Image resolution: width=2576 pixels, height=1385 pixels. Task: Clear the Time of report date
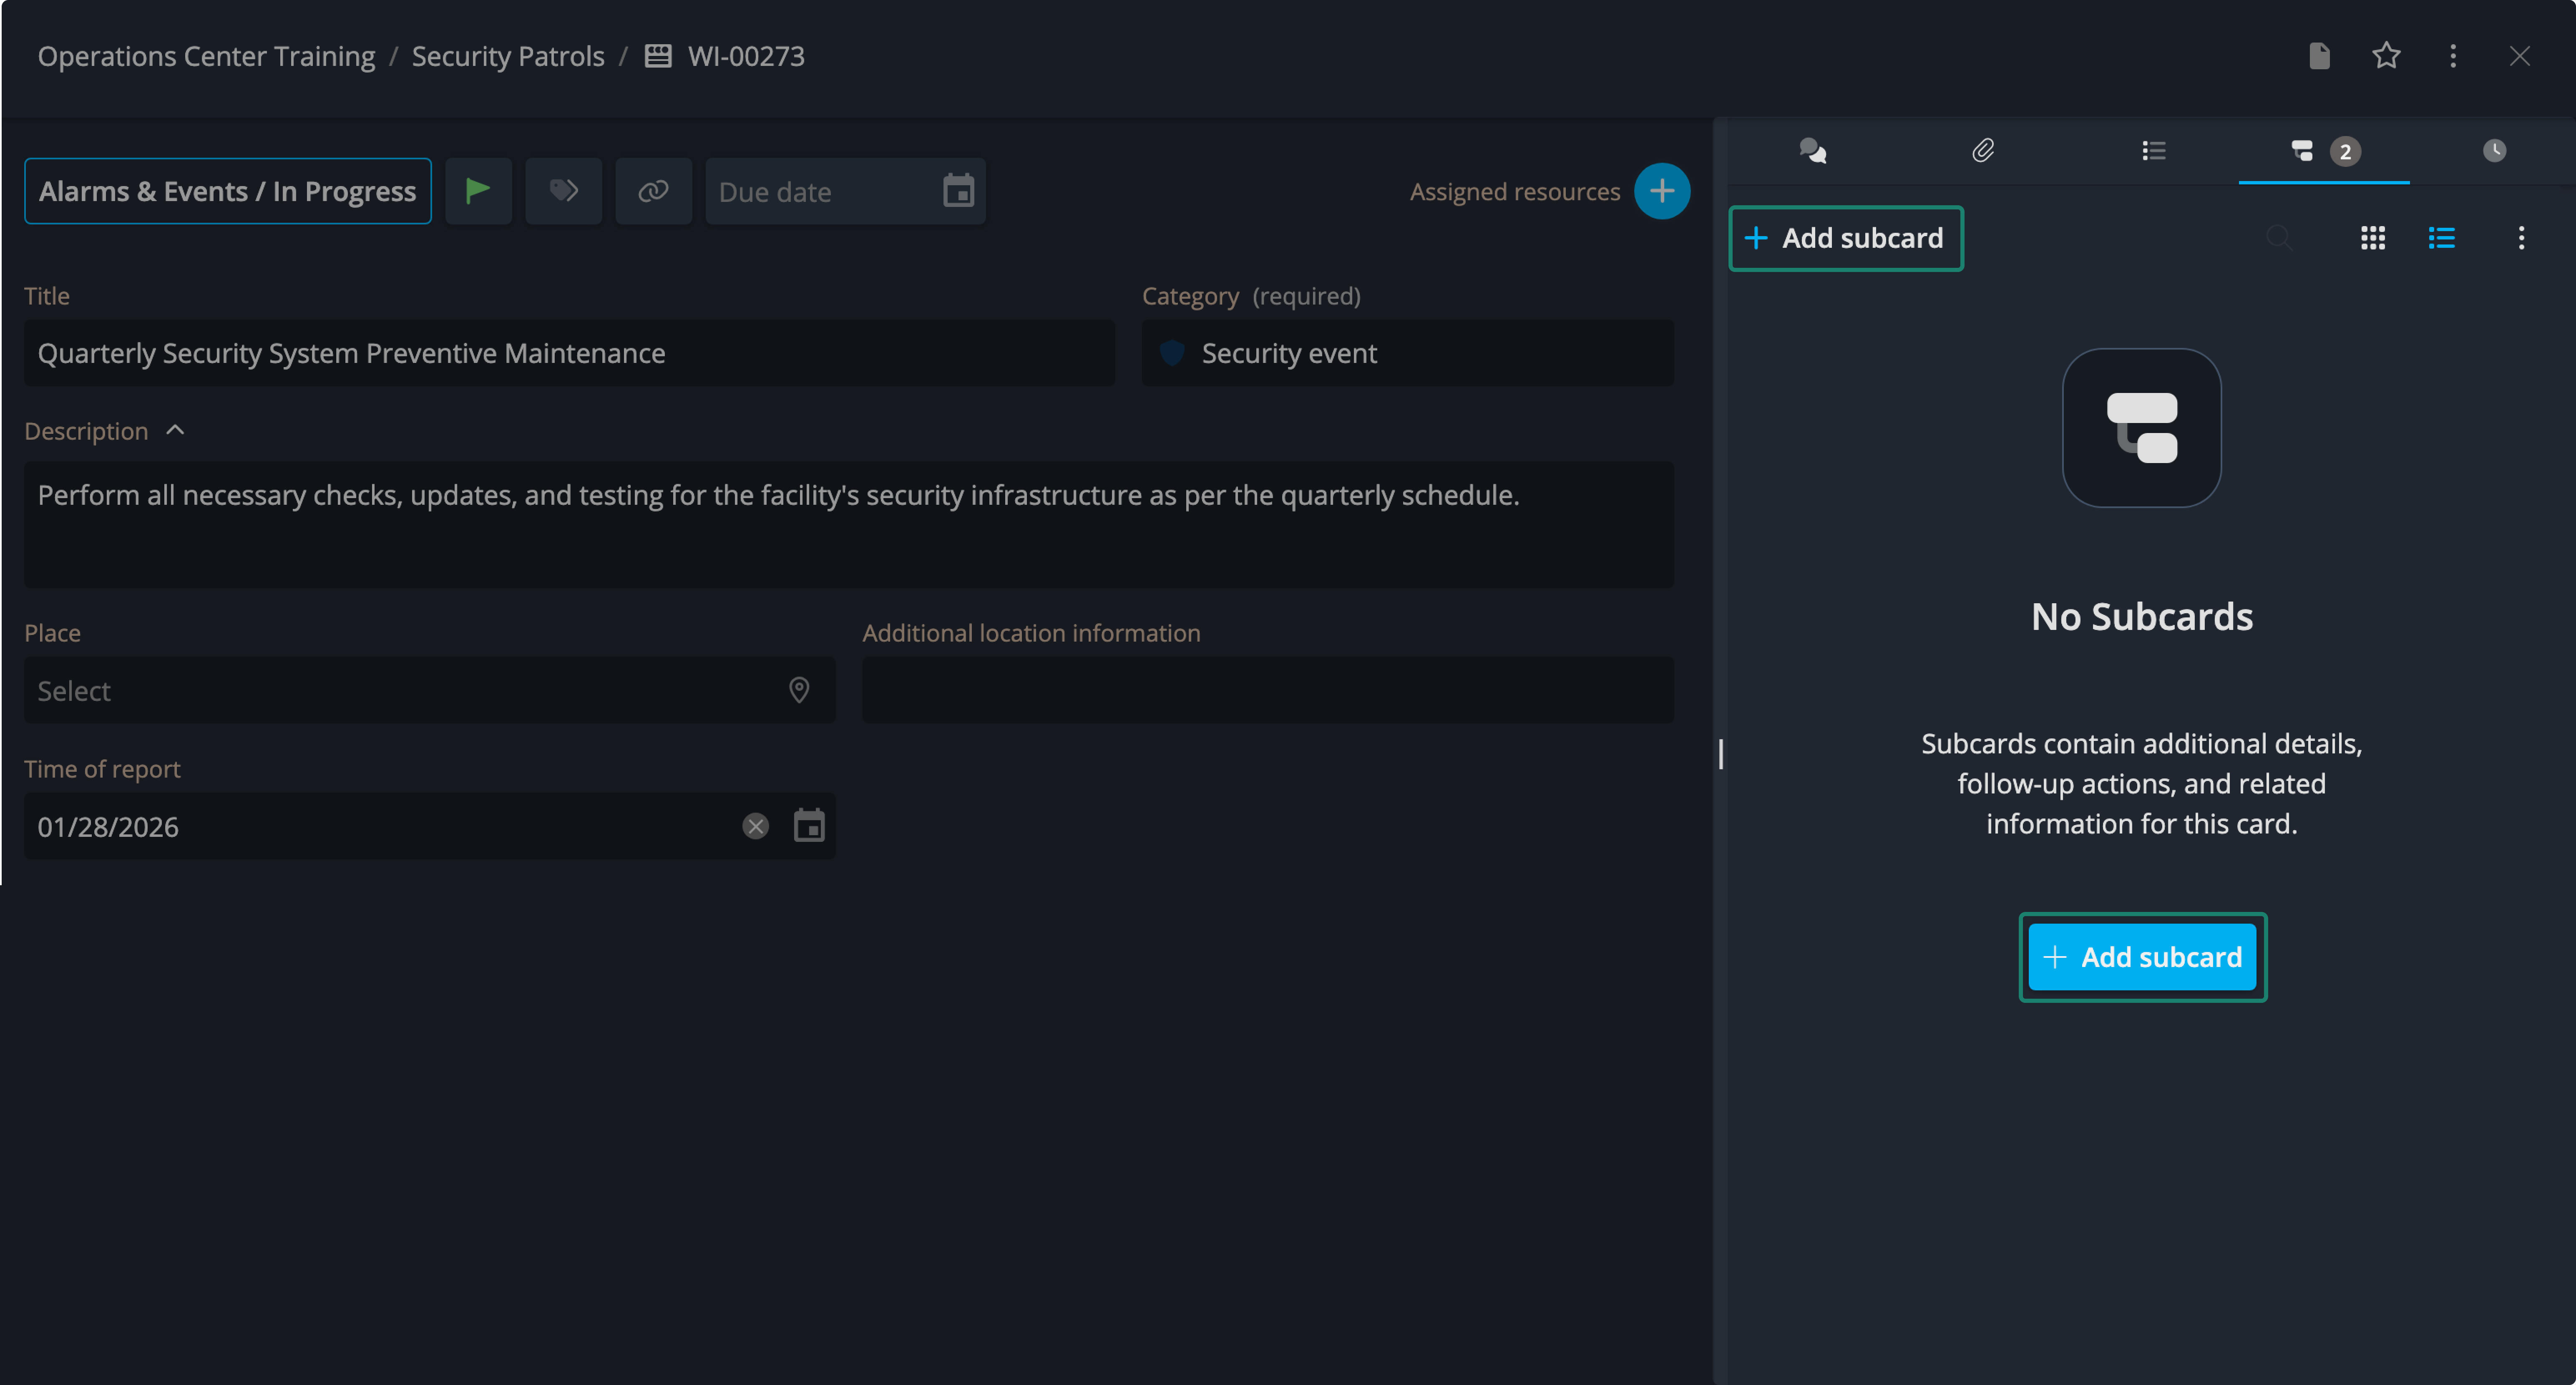coord(755,826)
